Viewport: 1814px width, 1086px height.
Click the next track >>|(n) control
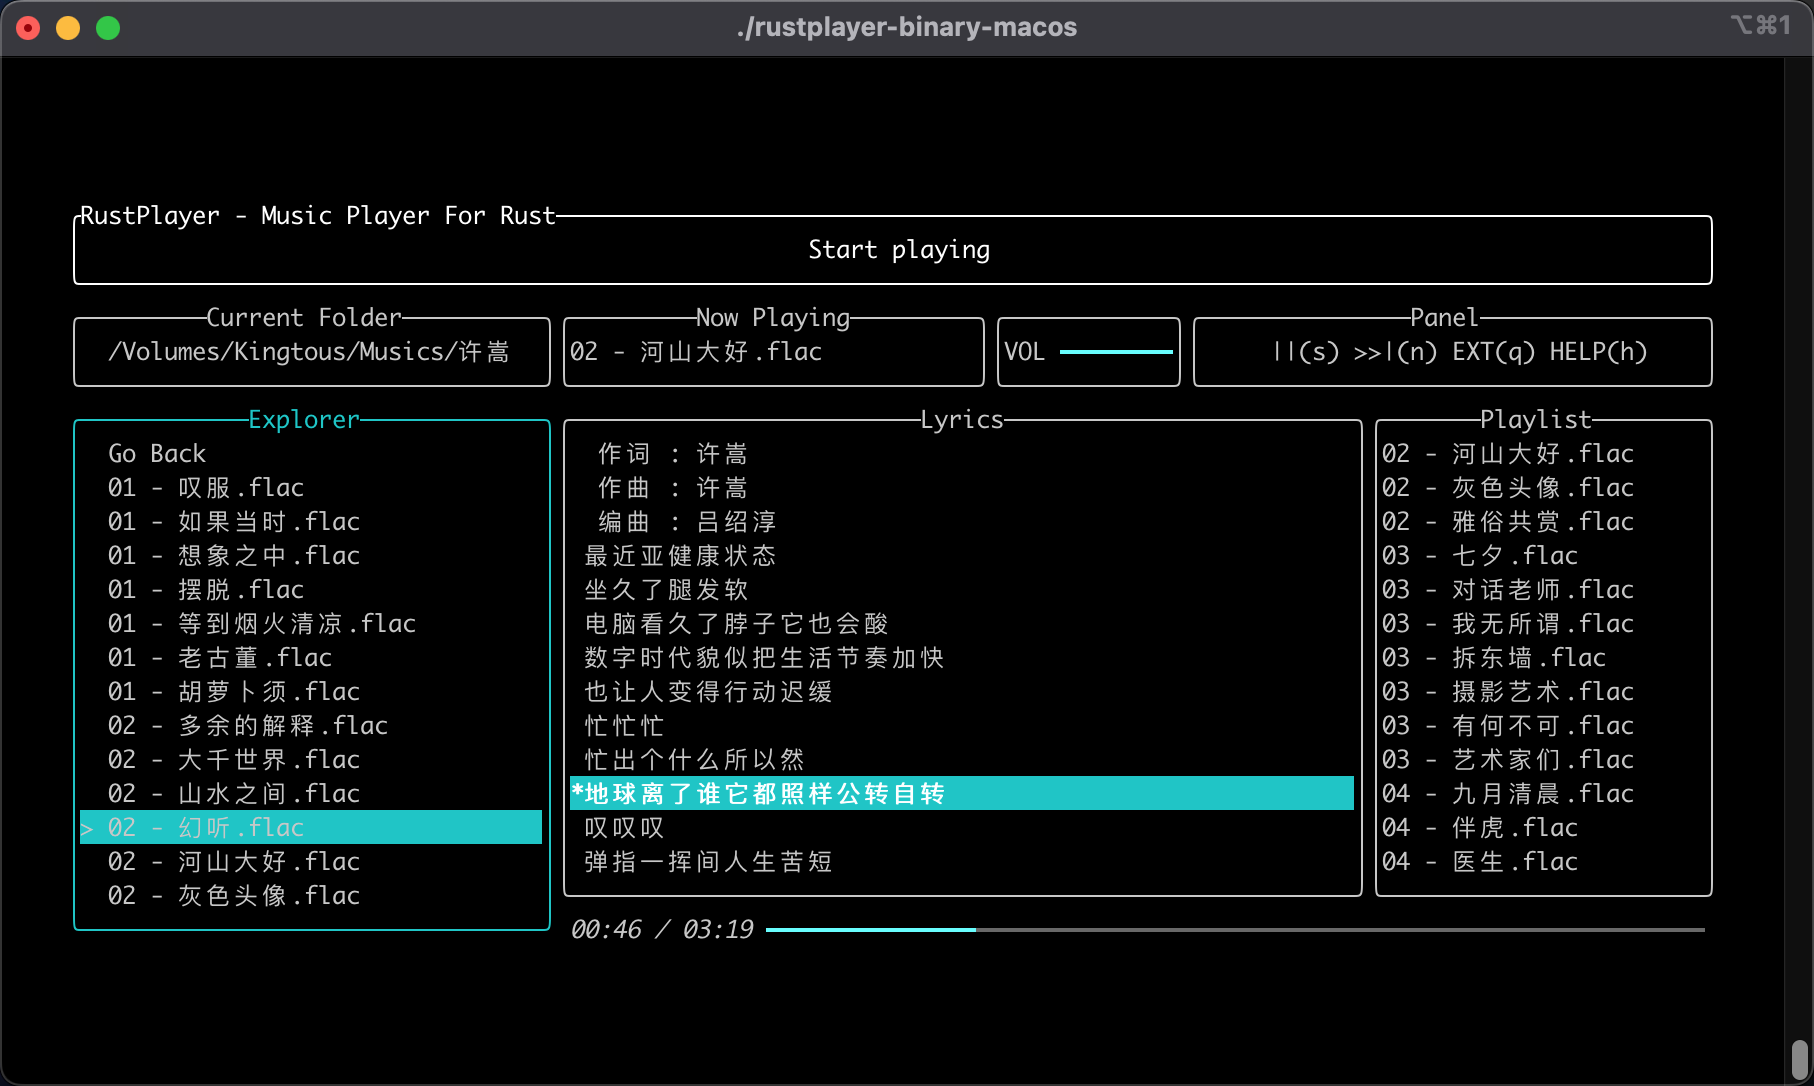(x=1395, y=352)
